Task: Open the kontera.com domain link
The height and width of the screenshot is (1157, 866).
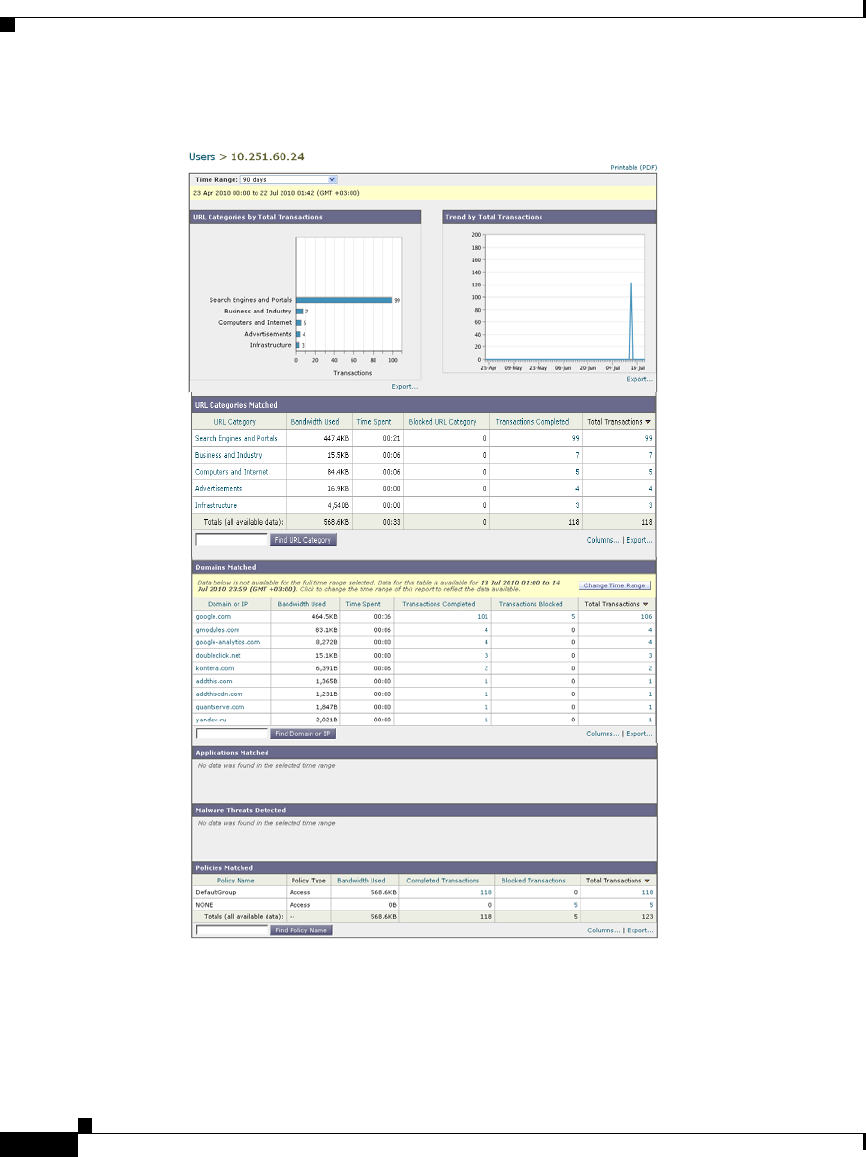Action: pos(215,668)
